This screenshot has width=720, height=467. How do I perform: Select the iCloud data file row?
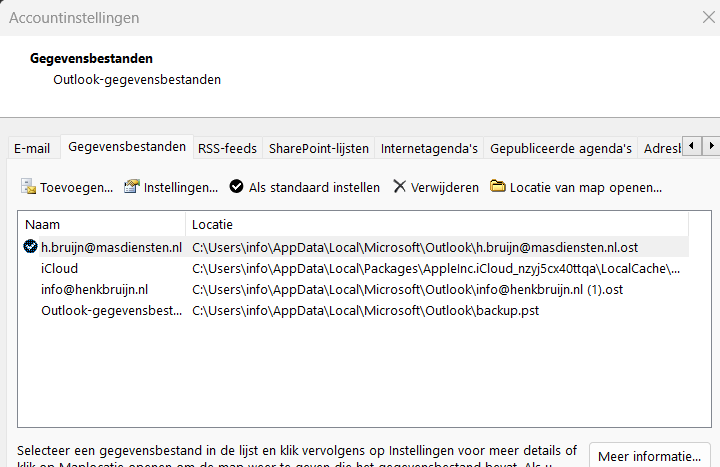[x=354, y=268]
